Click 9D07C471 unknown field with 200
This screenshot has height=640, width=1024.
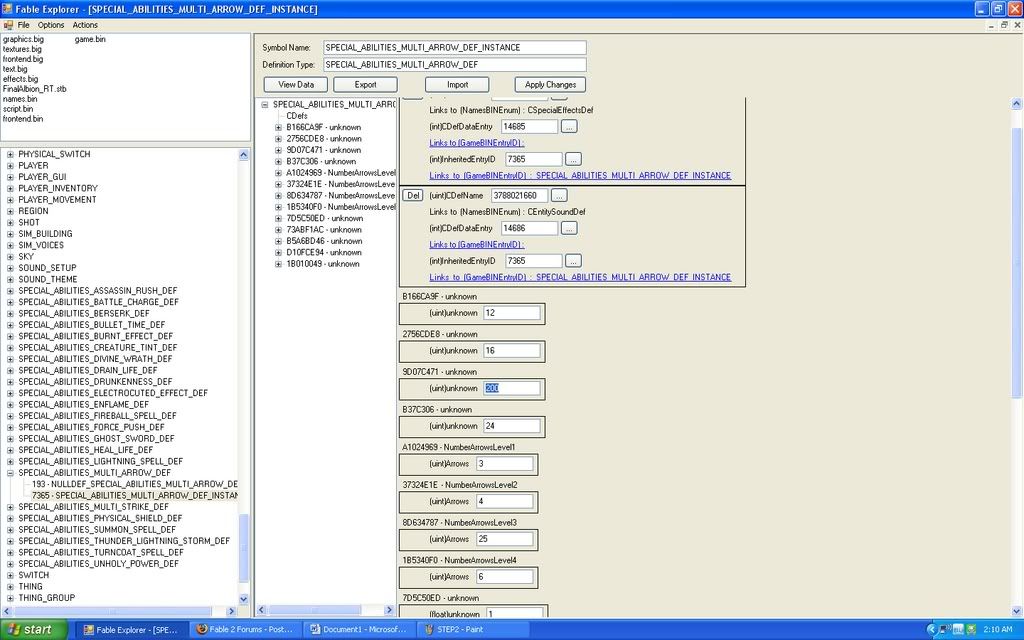pos(511,388)
